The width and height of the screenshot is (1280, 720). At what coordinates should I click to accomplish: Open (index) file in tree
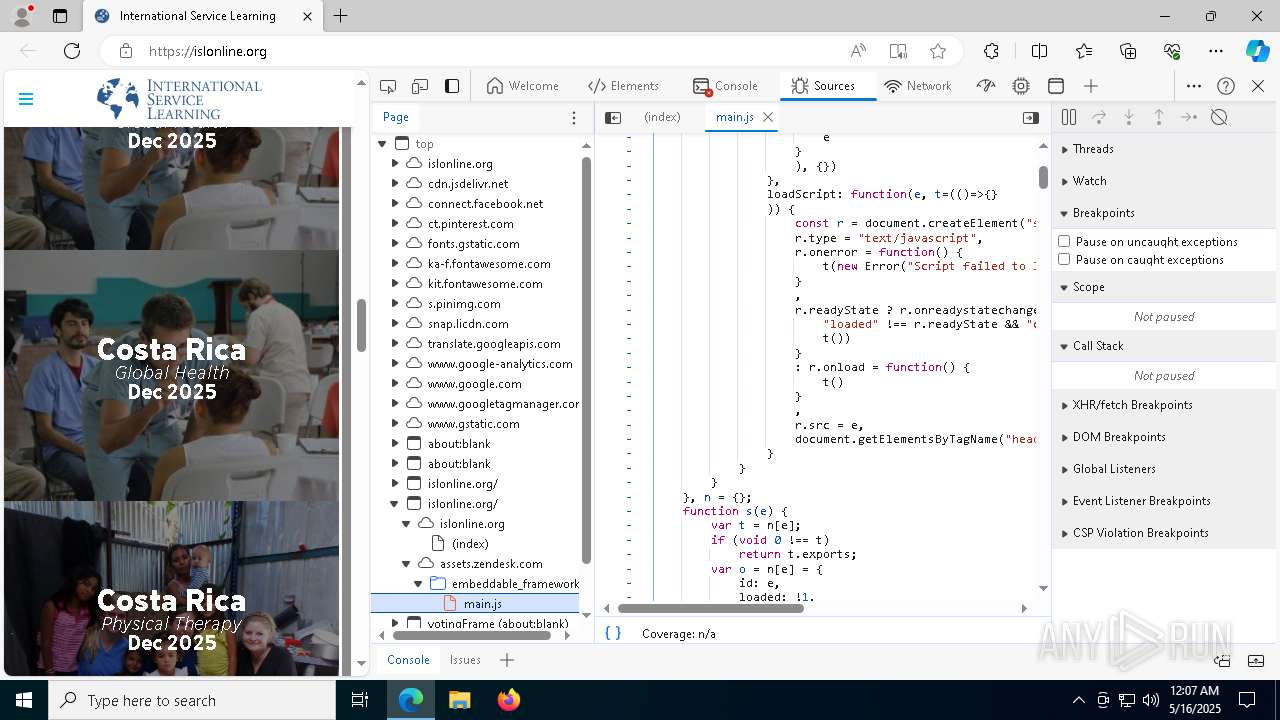pos(470,543)
